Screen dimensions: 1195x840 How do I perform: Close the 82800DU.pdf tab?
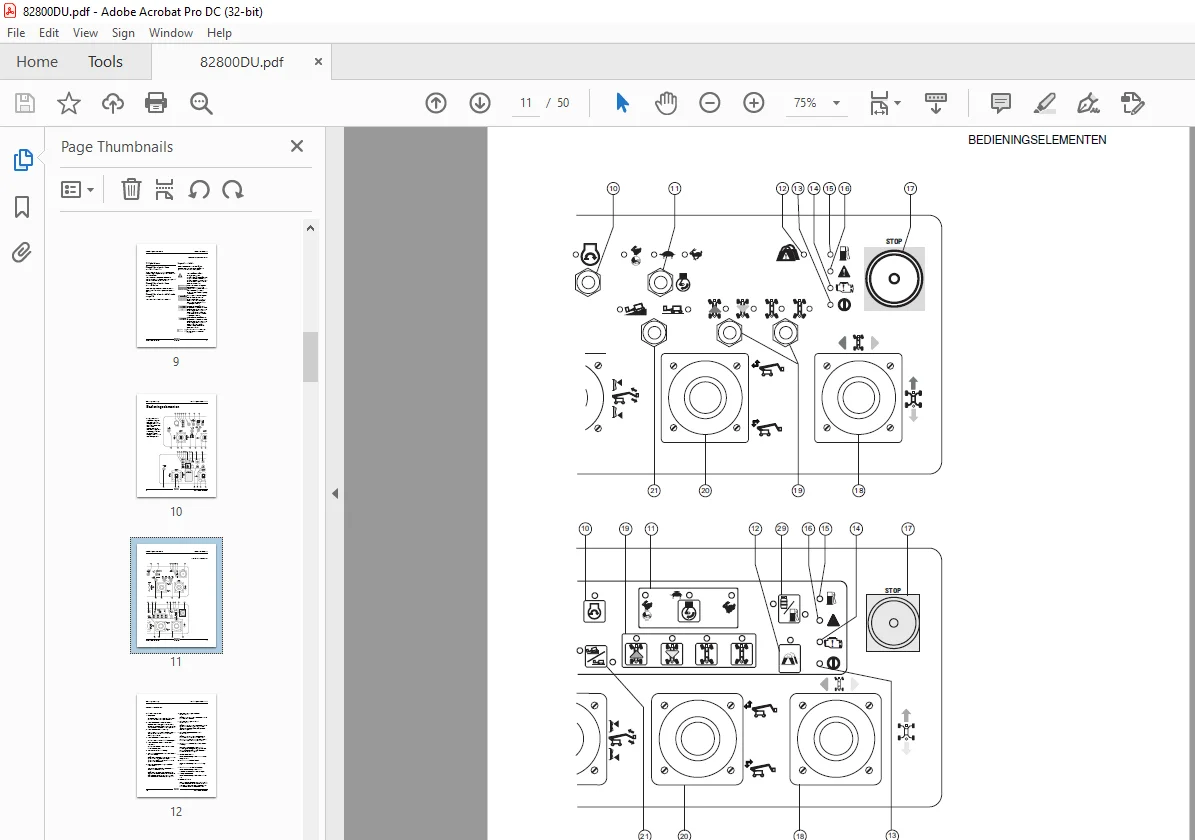pos(319,62)
